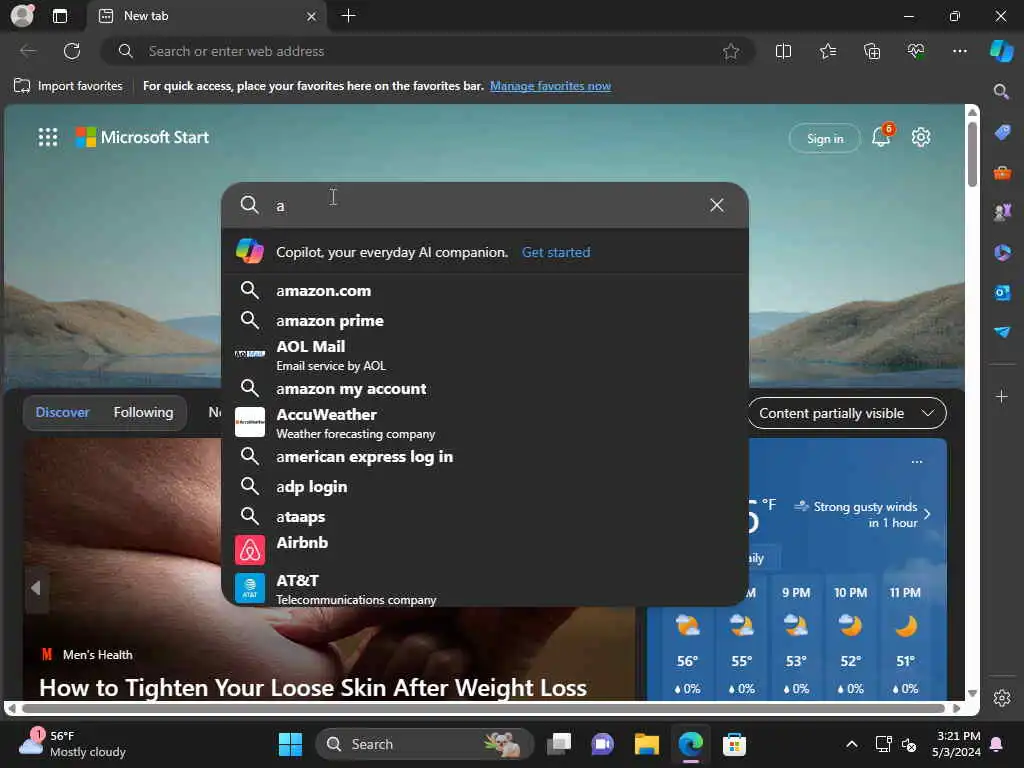Open Outlook in sidebar

1002,293
